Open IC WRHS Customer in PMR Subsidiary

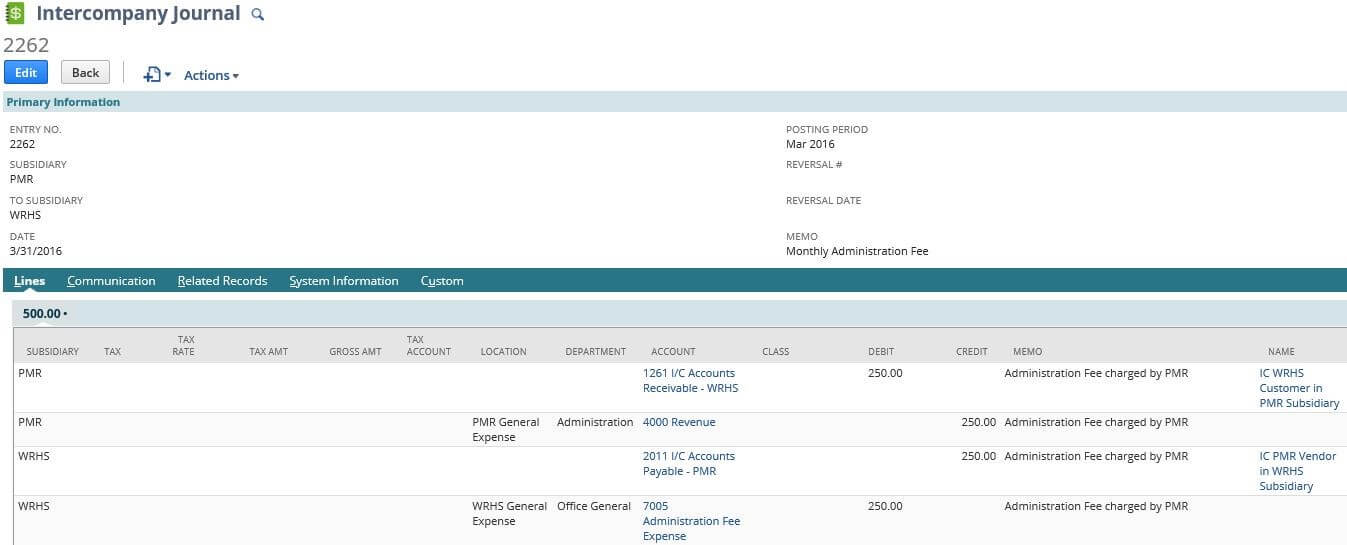pyautogui.click(x=1298, y=388)
